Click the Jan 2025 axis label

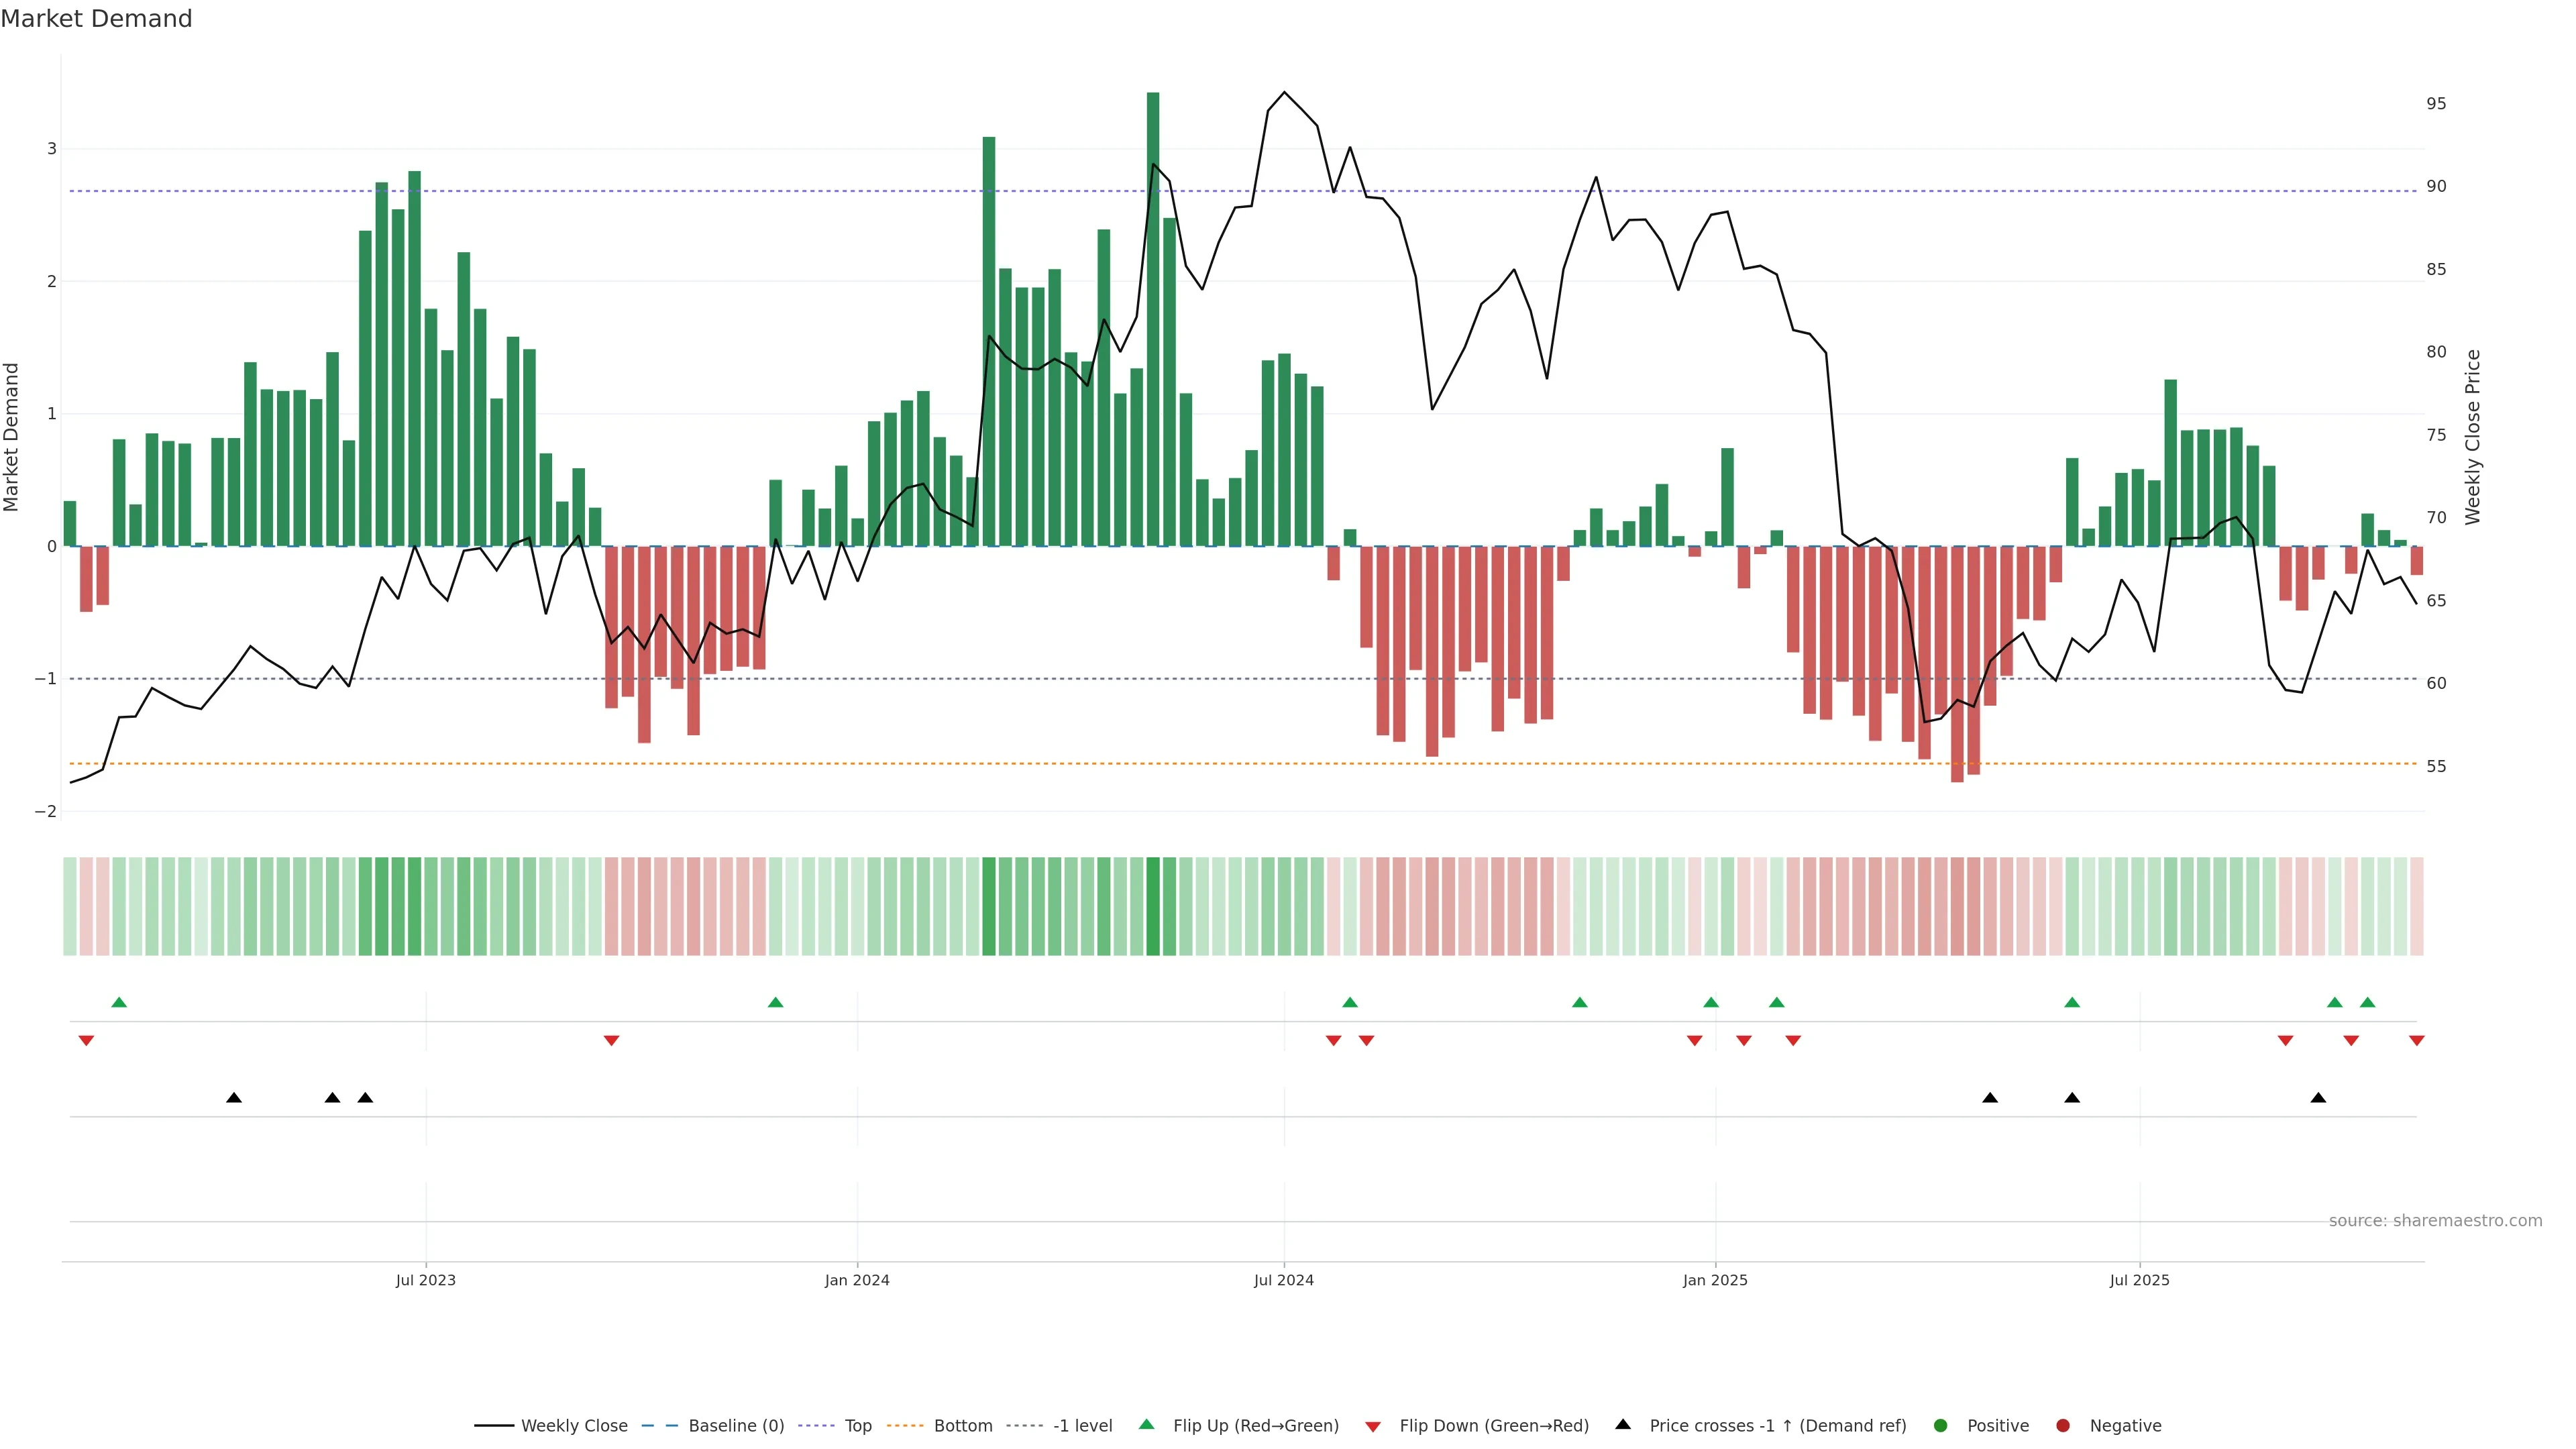(x=1715, y=1280)
